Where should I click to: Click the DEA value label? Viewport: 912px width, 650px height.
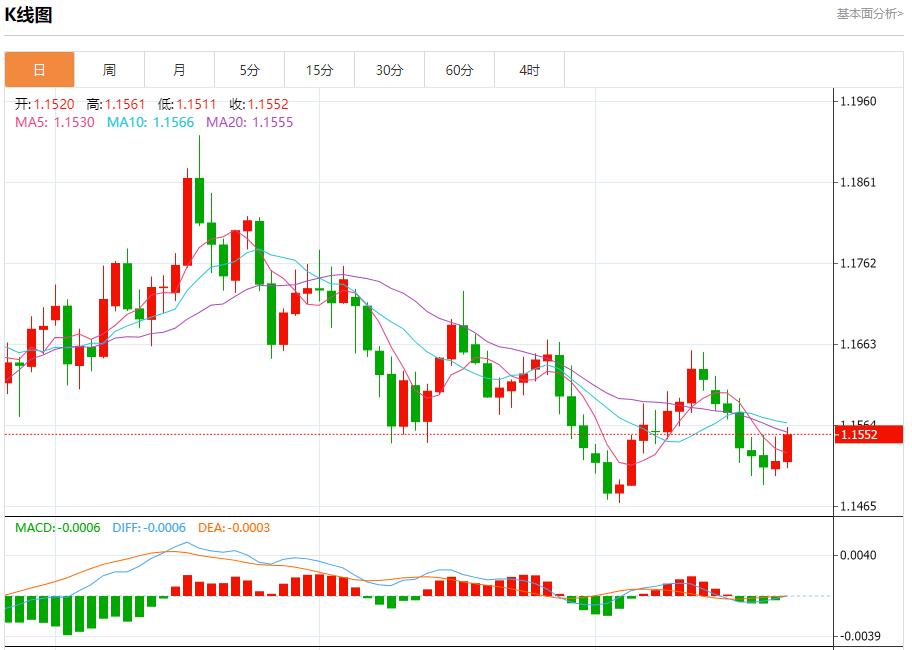click(233, 528)
